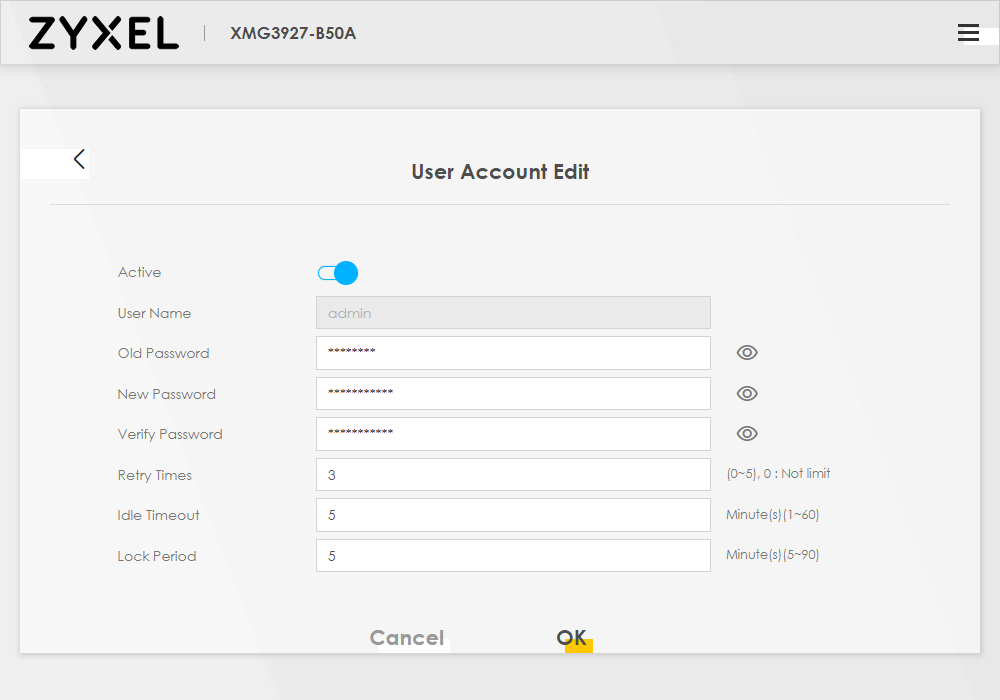Click the User Account Edit title
This screenshot has width=1000, height=700.
click(x=500, y=171)
